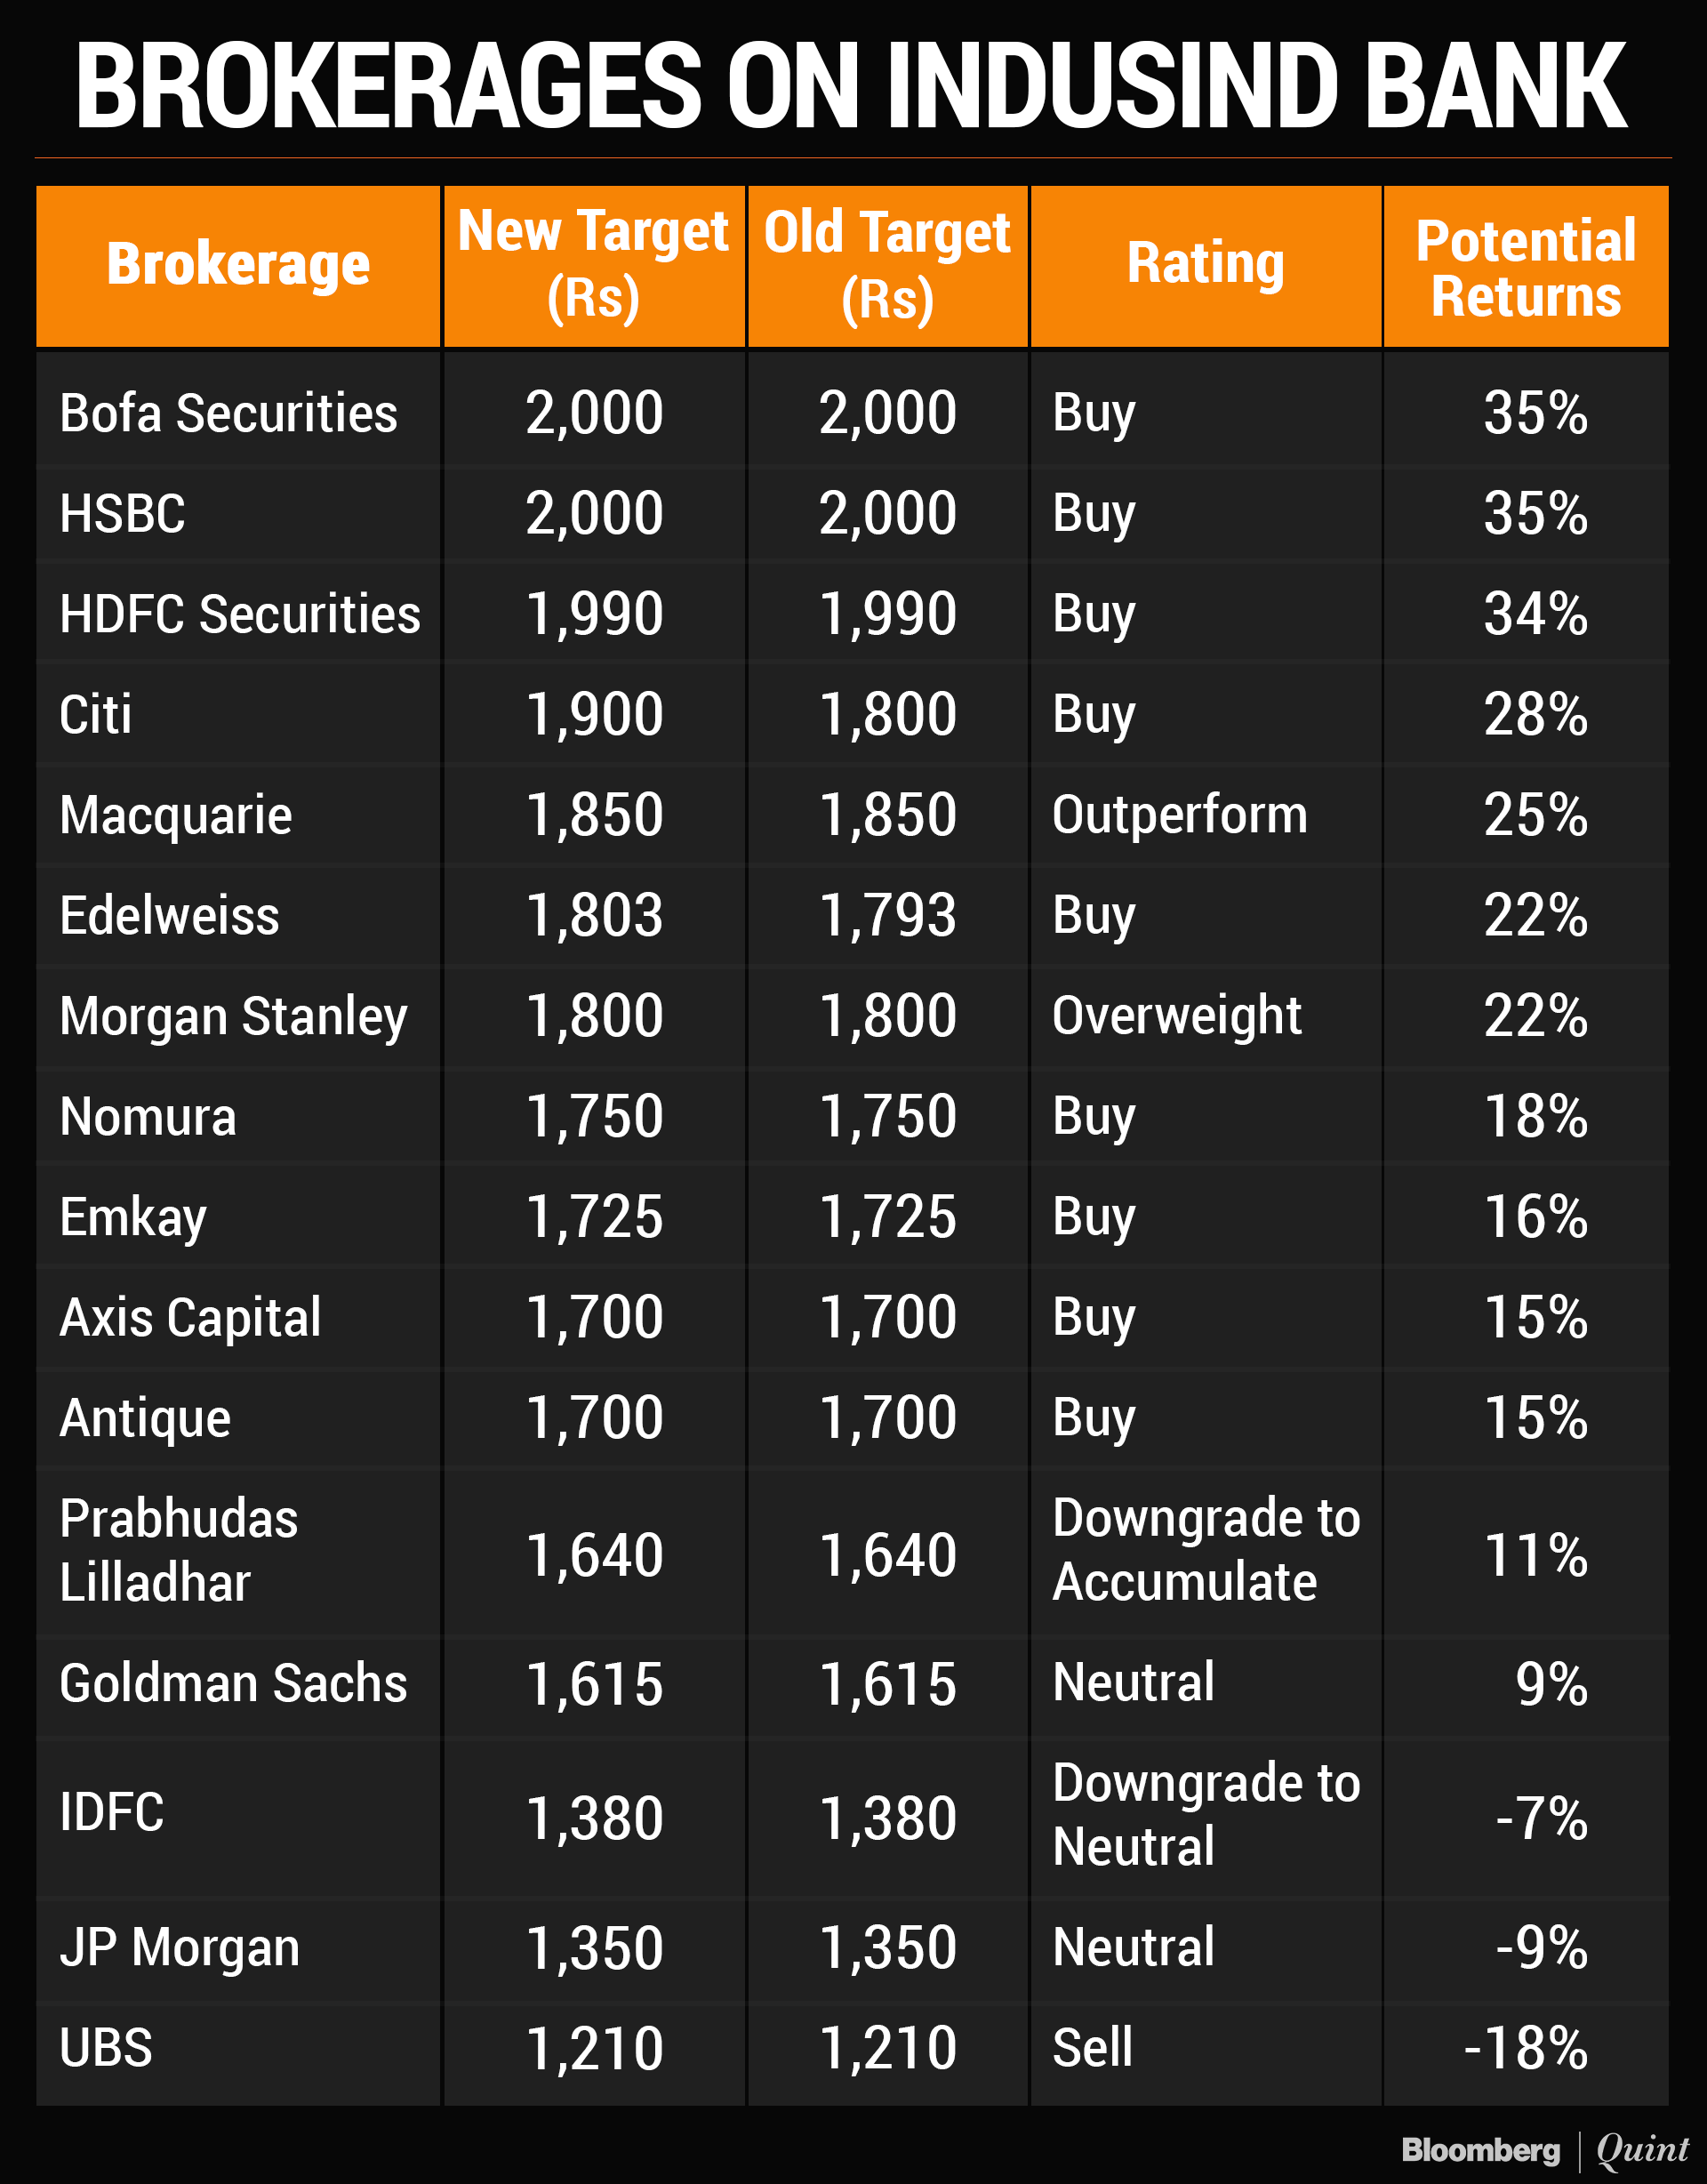This screenshot has width=1707, height=2184.
Task: Click the Brokerages on IndusInd Bank title
Action: (x=852, y=86)
